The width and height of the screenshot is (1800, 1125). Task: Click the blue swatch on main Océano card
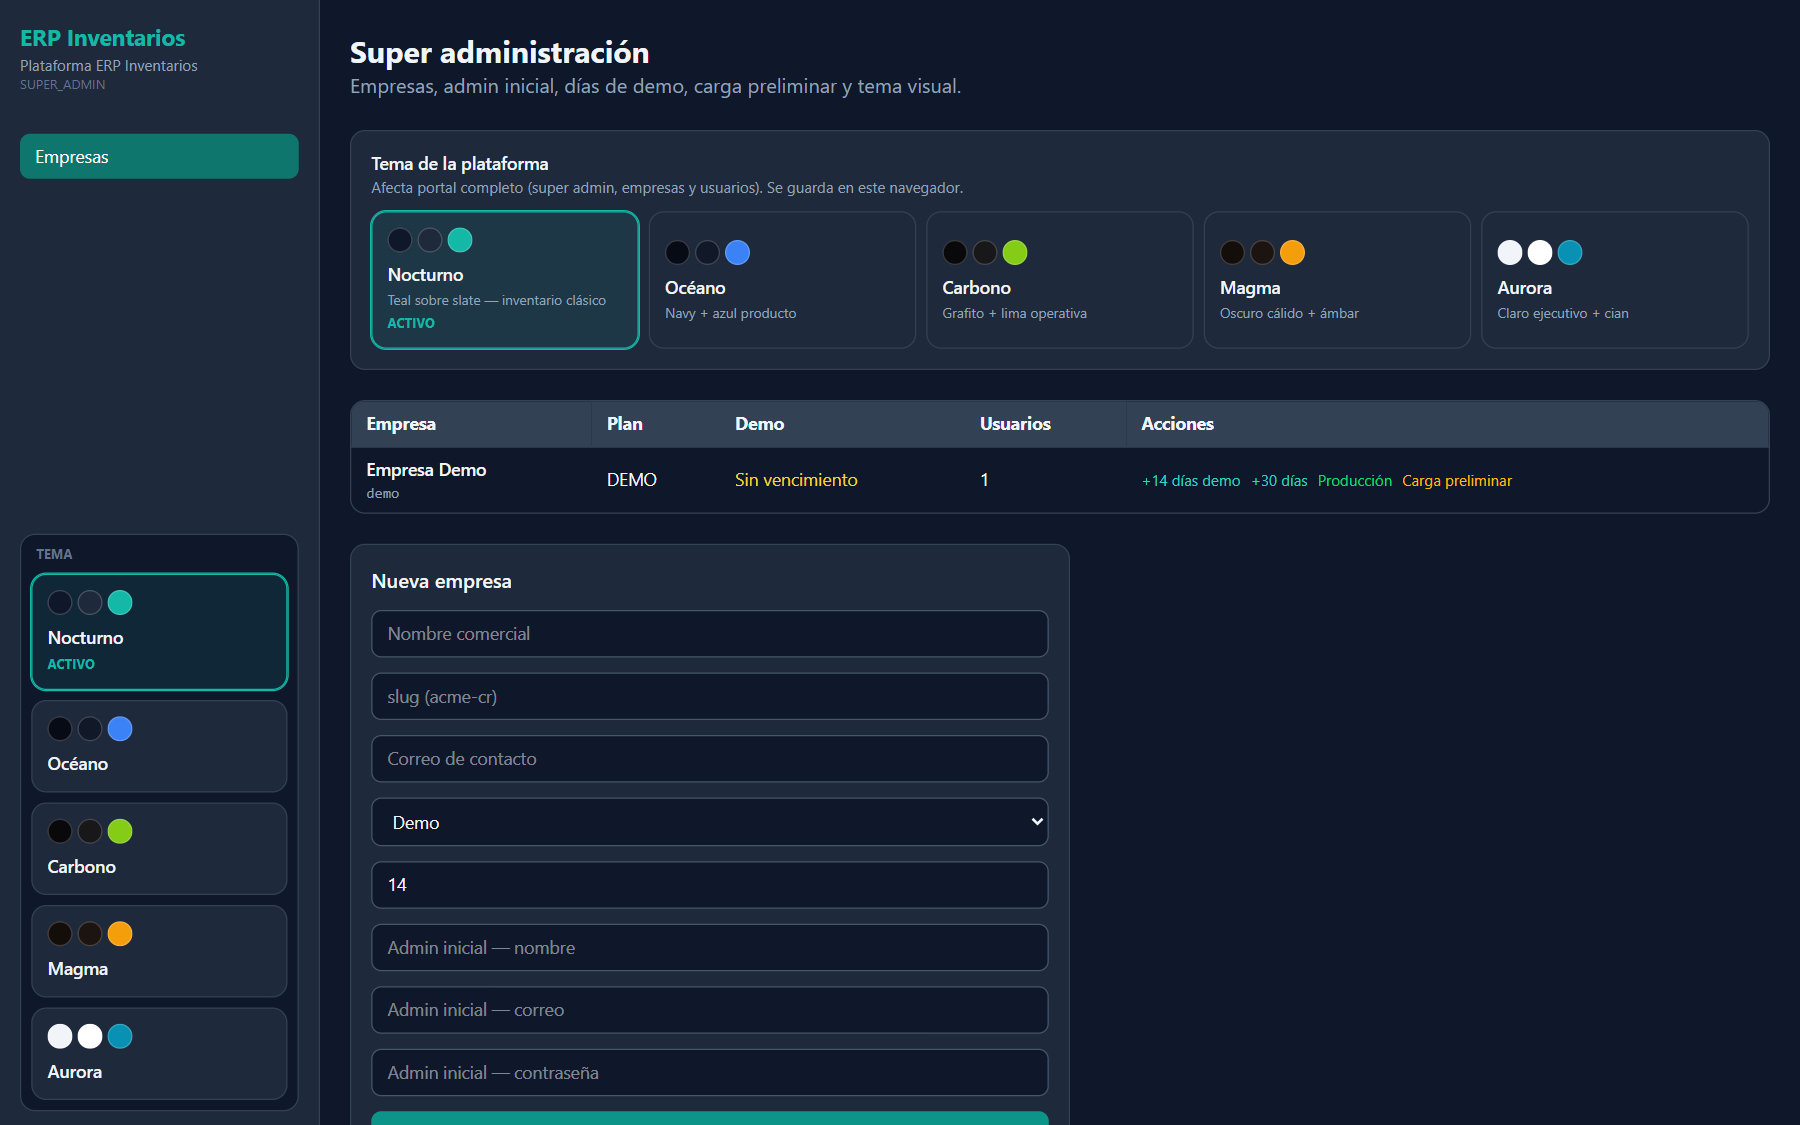pos(737,253)
